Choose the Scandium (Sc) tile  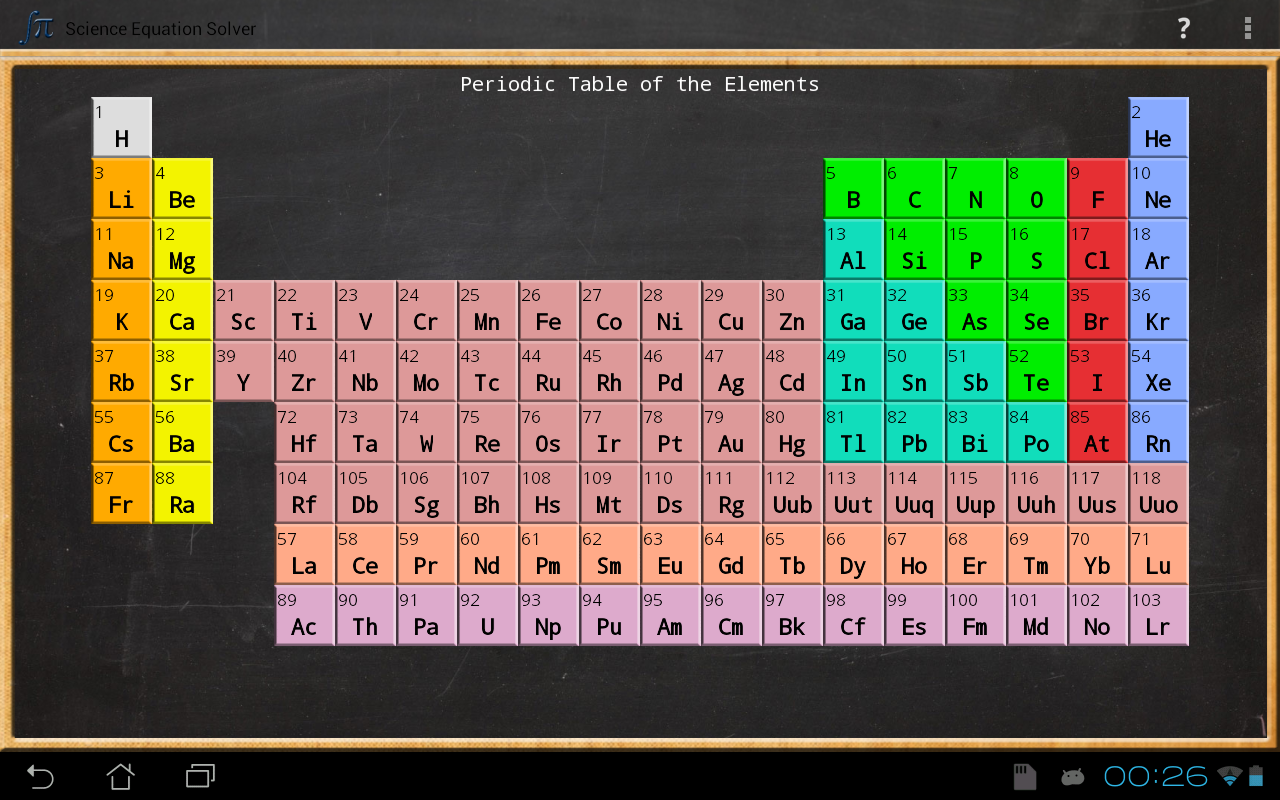point(244,310)
